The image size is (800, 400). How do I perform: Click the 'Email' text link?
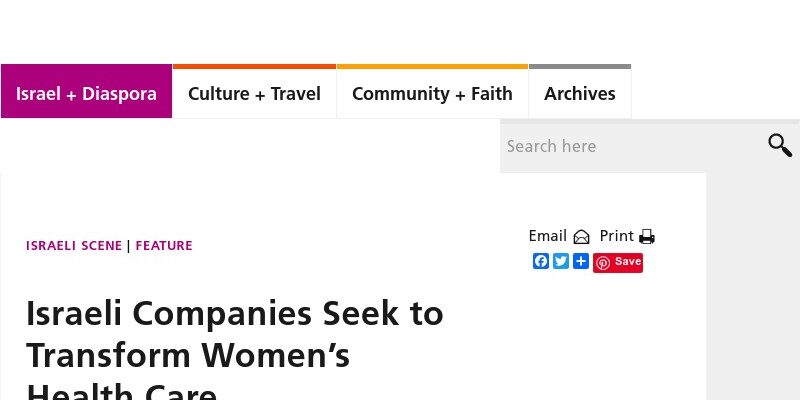547,236
